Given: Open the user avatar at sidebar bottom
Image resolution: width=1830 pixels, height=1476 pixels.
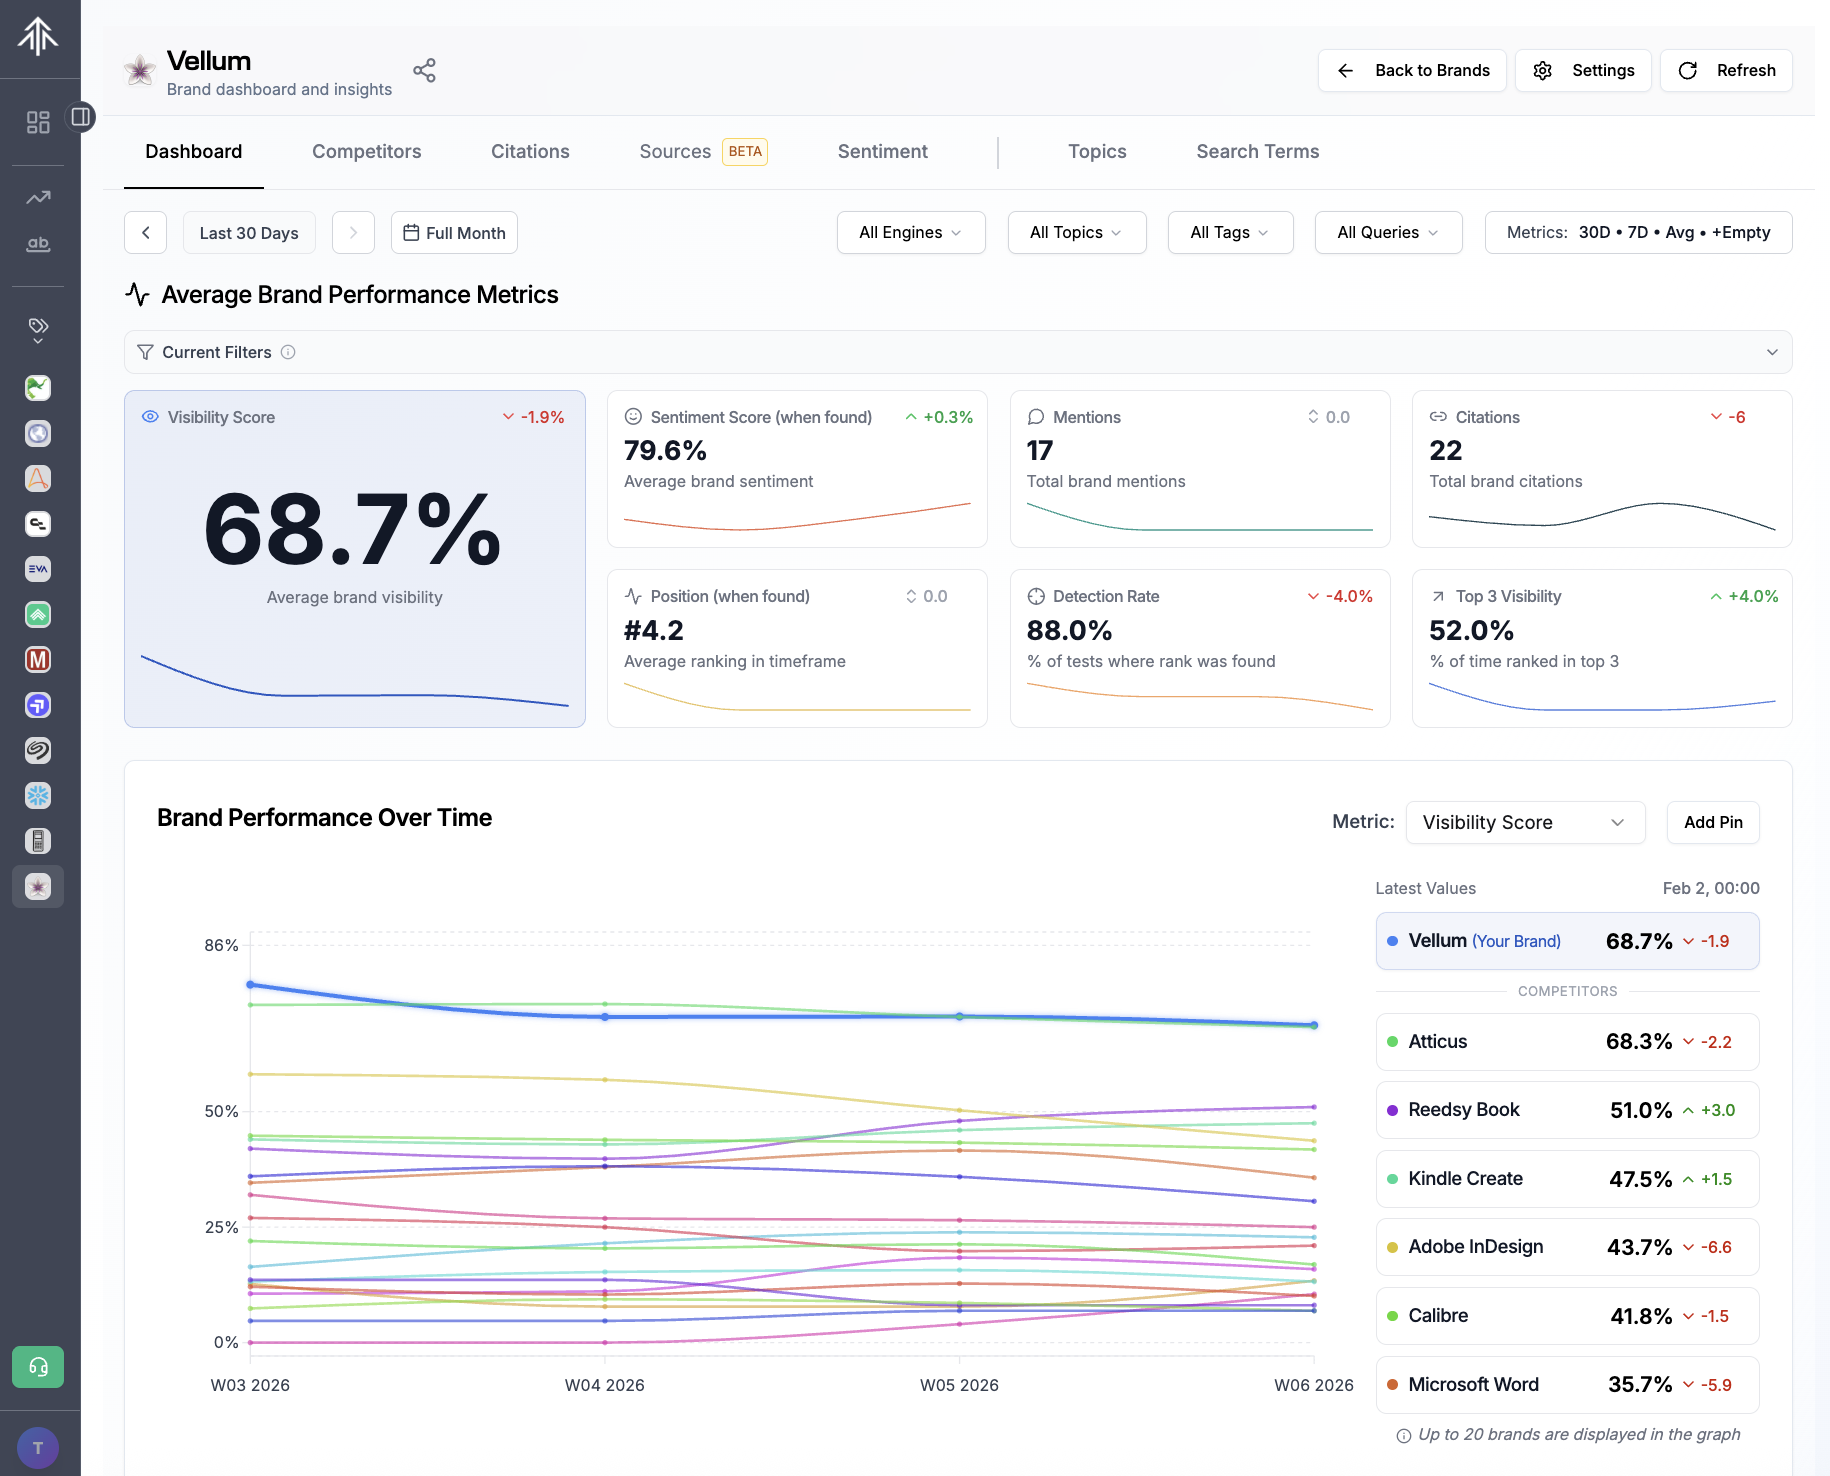Looking at the screenshot, I should (x=38, y=1447).
